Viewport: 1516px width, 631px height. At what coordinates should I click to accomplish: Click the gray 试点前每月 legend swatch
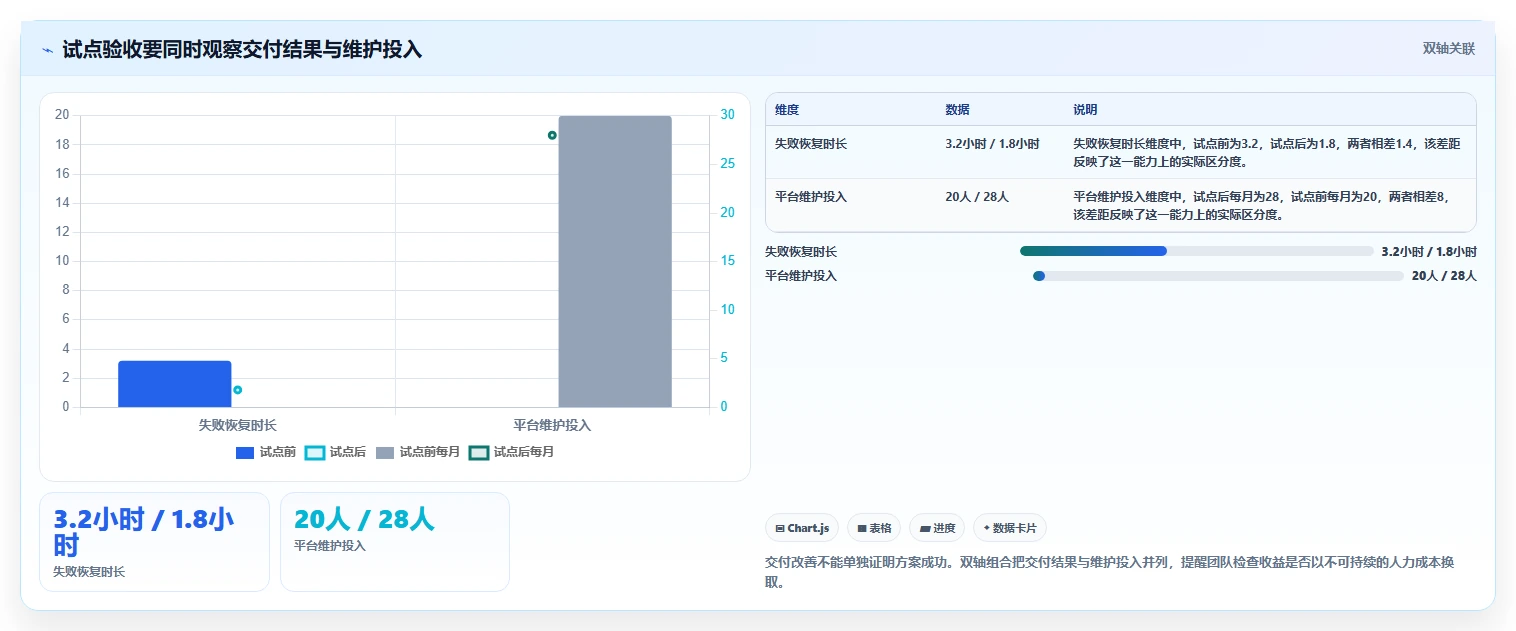coord(385,452)
